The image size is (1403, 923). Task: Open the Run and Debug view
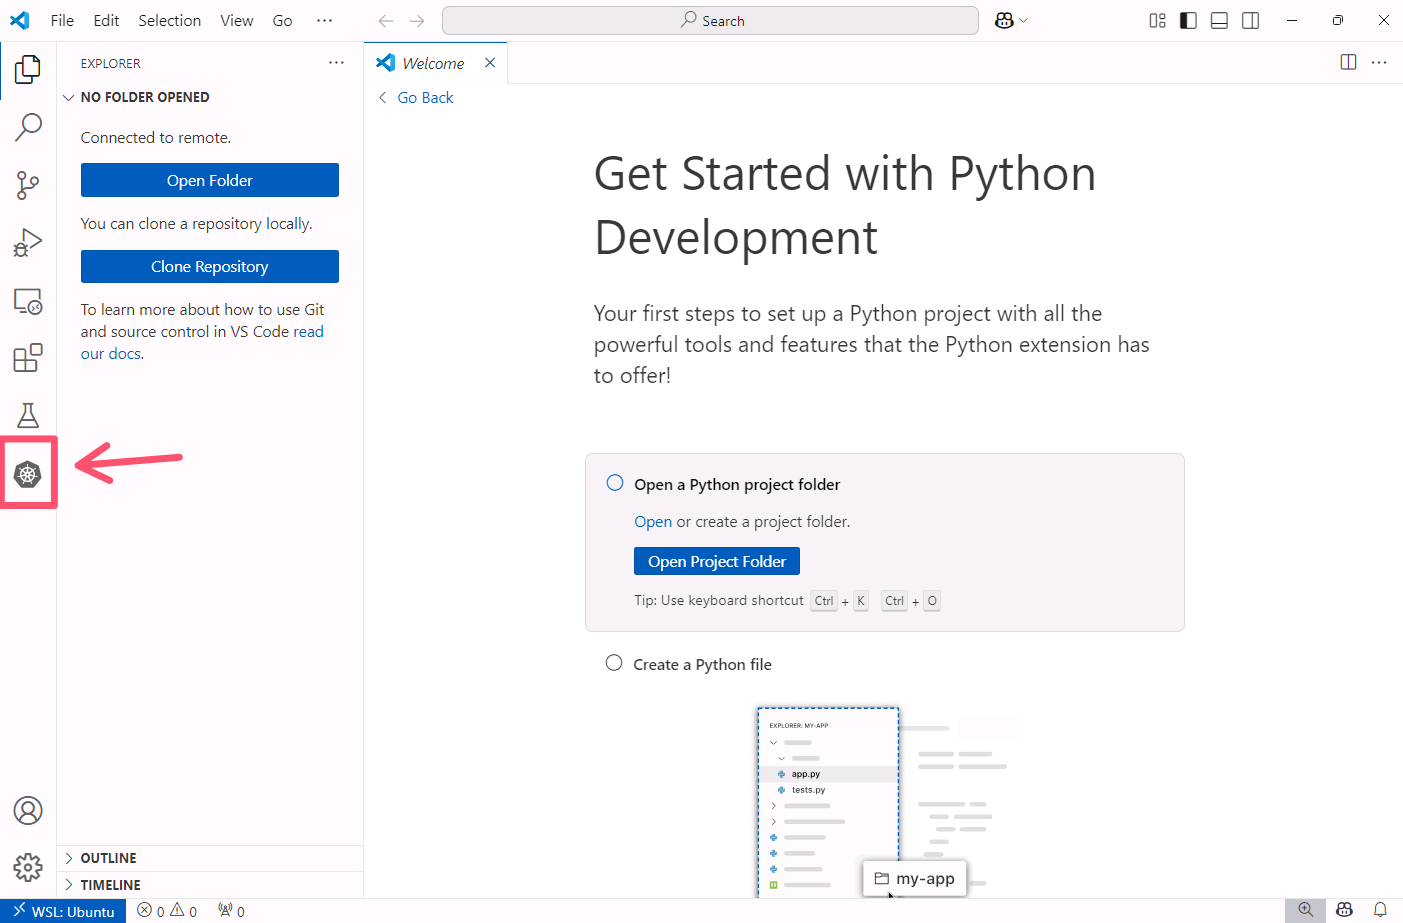click(28, 243)
